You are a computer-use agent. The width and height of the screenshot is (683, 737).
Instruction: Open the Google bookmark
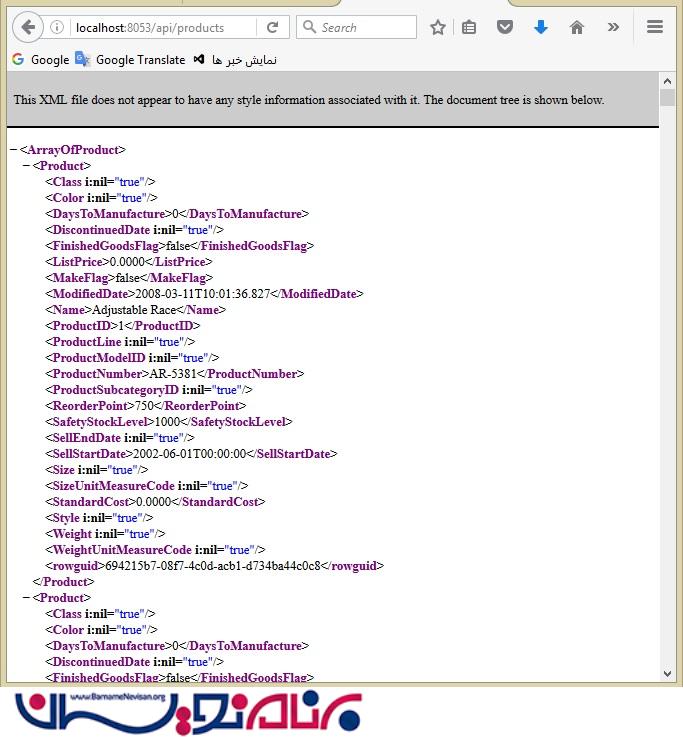(41, 60)
